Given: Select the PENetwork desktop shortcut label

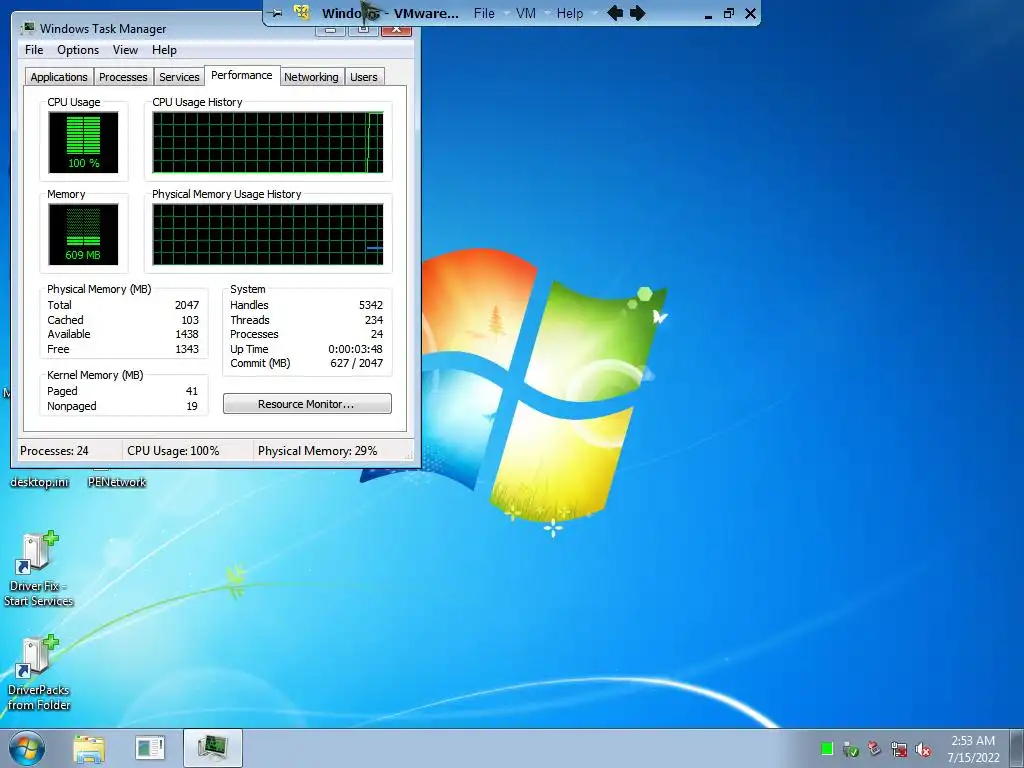Looking at the screenshot, I should coord(117,482).
